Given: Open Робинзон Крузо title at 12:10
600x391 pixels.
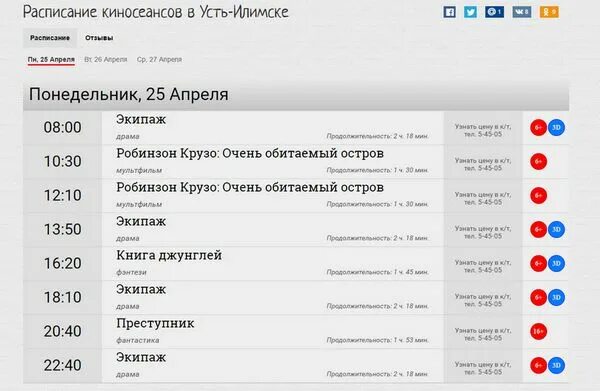Looking at the screenshot, I should point(250,187).
